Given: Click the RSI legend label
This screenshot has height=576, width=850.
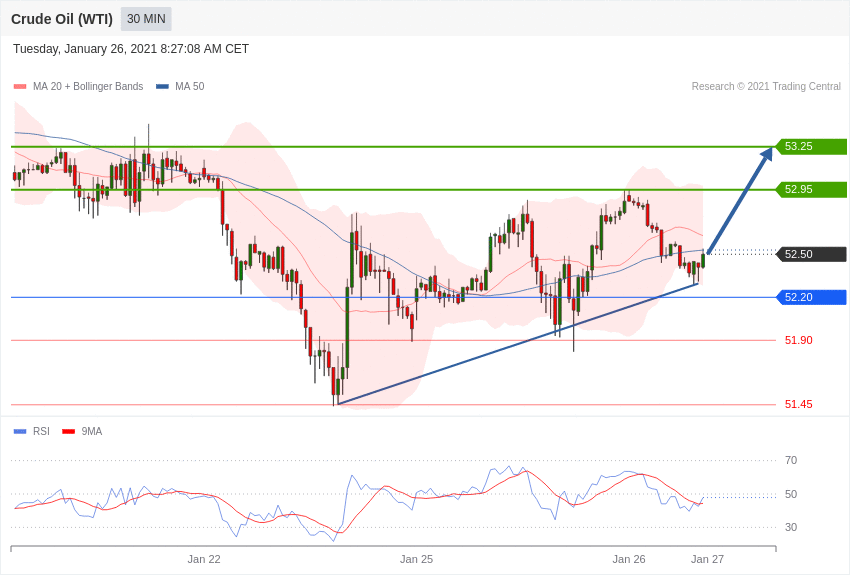Looking at the screenshot, I should pos(41,431).
